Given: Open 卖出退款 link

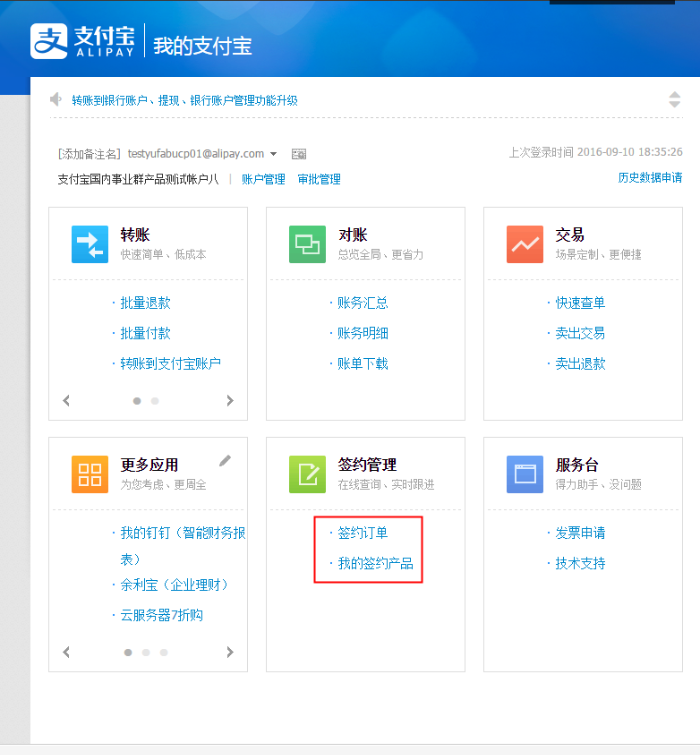Looking at the screenshot, I should [580, 364].
